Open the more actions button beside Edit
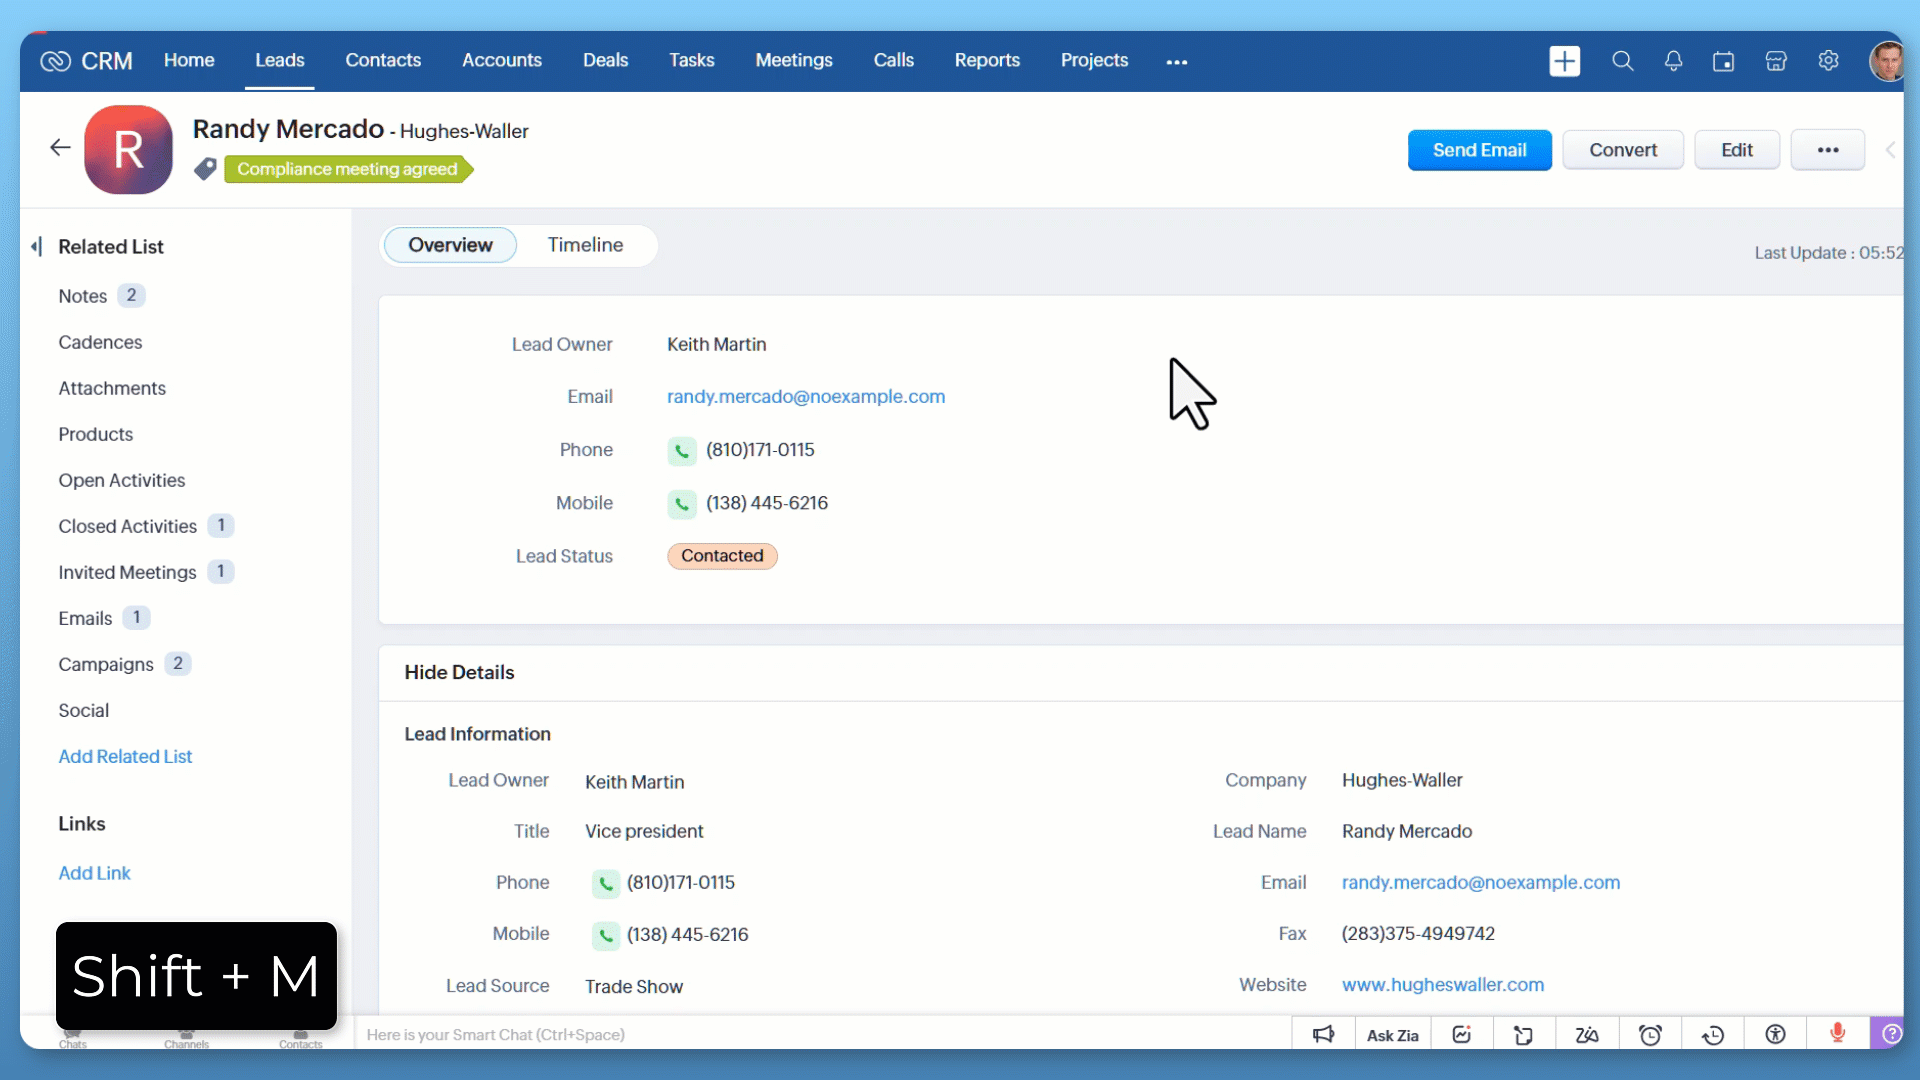Screen dimensions: 1920x1080 1827,150
